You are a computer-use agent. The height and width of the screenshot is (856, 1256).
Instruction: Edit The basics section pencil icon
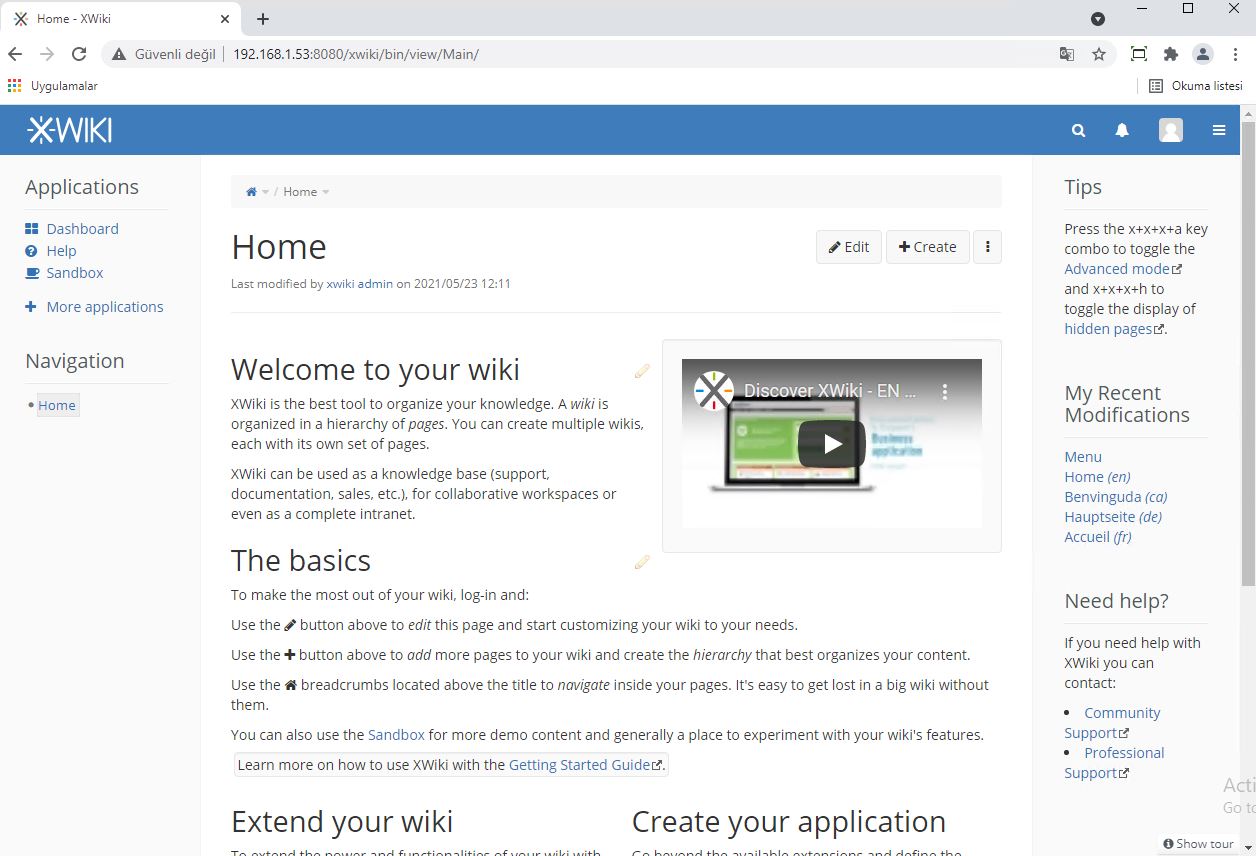pos(641,562)
